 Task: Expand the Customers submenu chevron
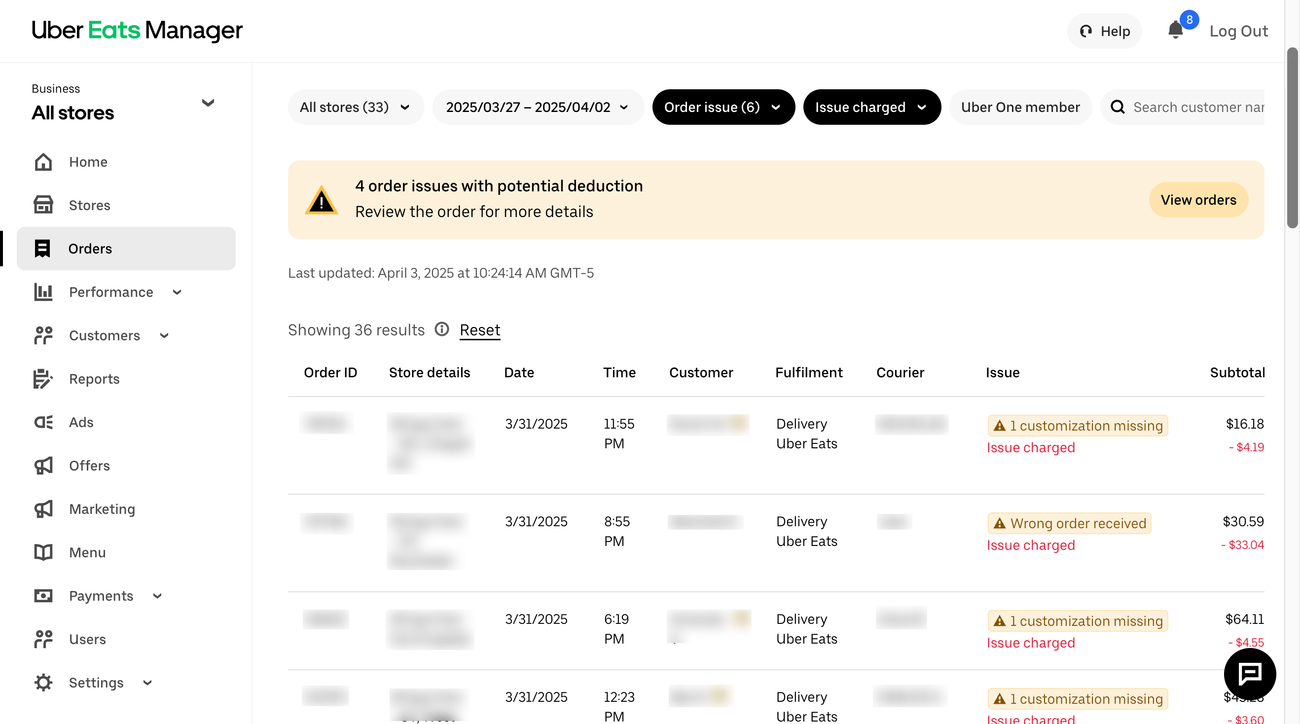tap(164, 336)
